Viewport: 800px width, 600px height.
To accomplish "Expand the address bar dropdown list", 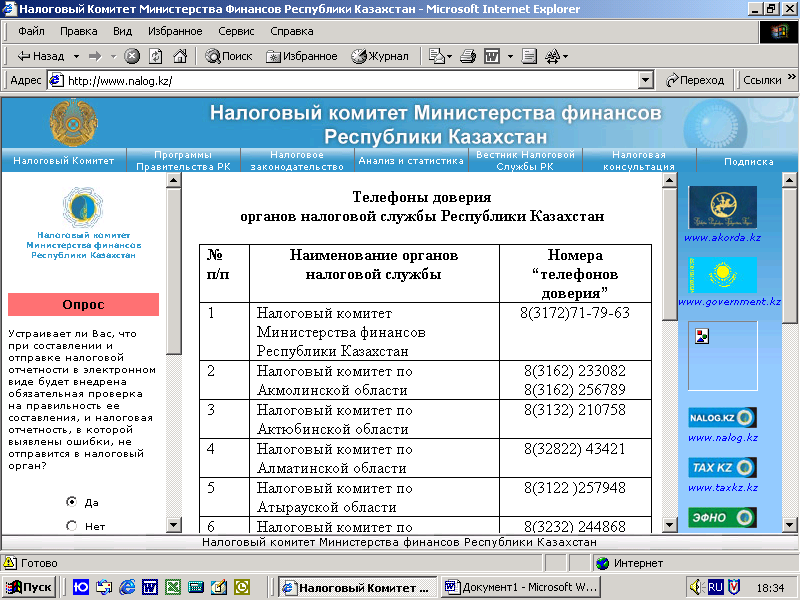I will 645,80.
